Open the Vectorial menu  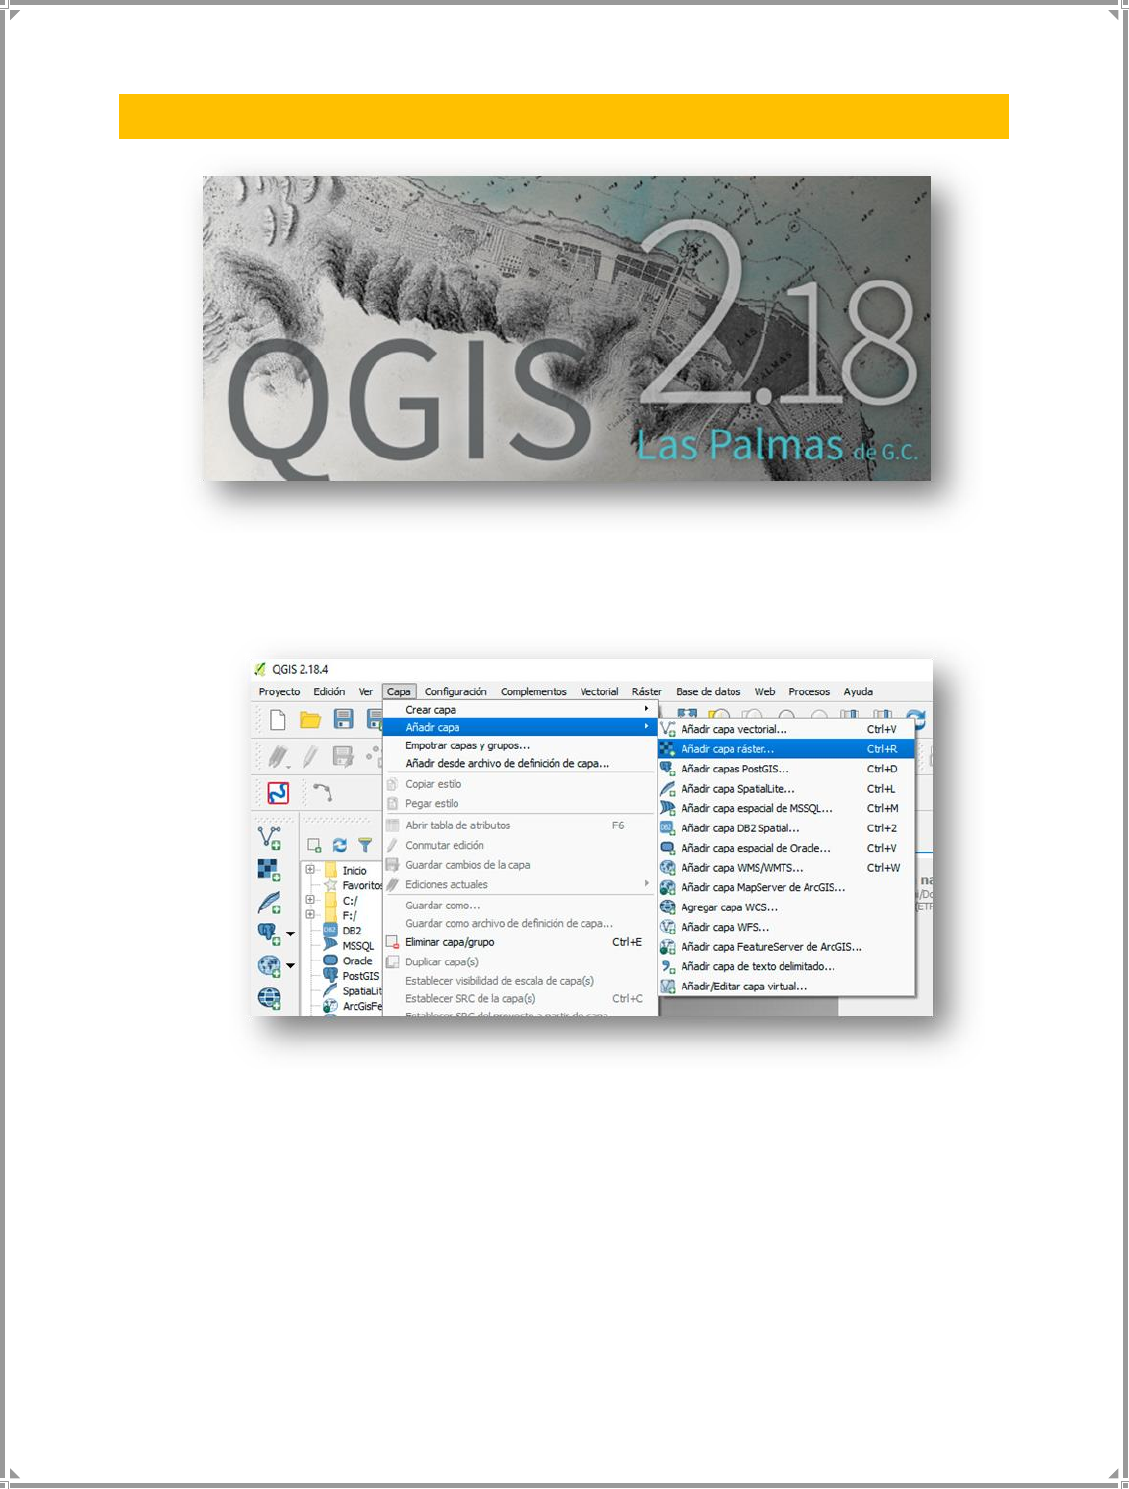599,692
